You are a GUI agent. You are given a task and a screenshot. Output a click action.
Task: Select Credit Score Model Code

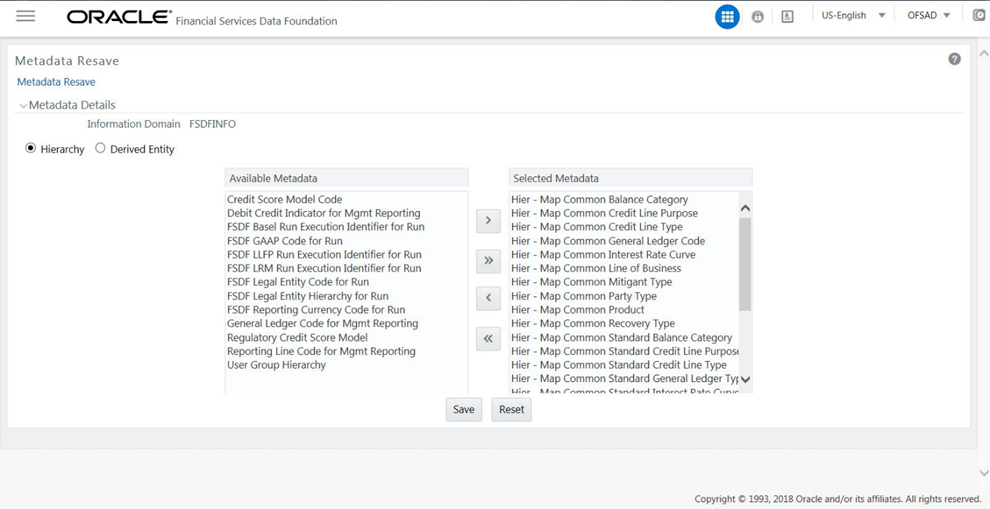(285, 200)
